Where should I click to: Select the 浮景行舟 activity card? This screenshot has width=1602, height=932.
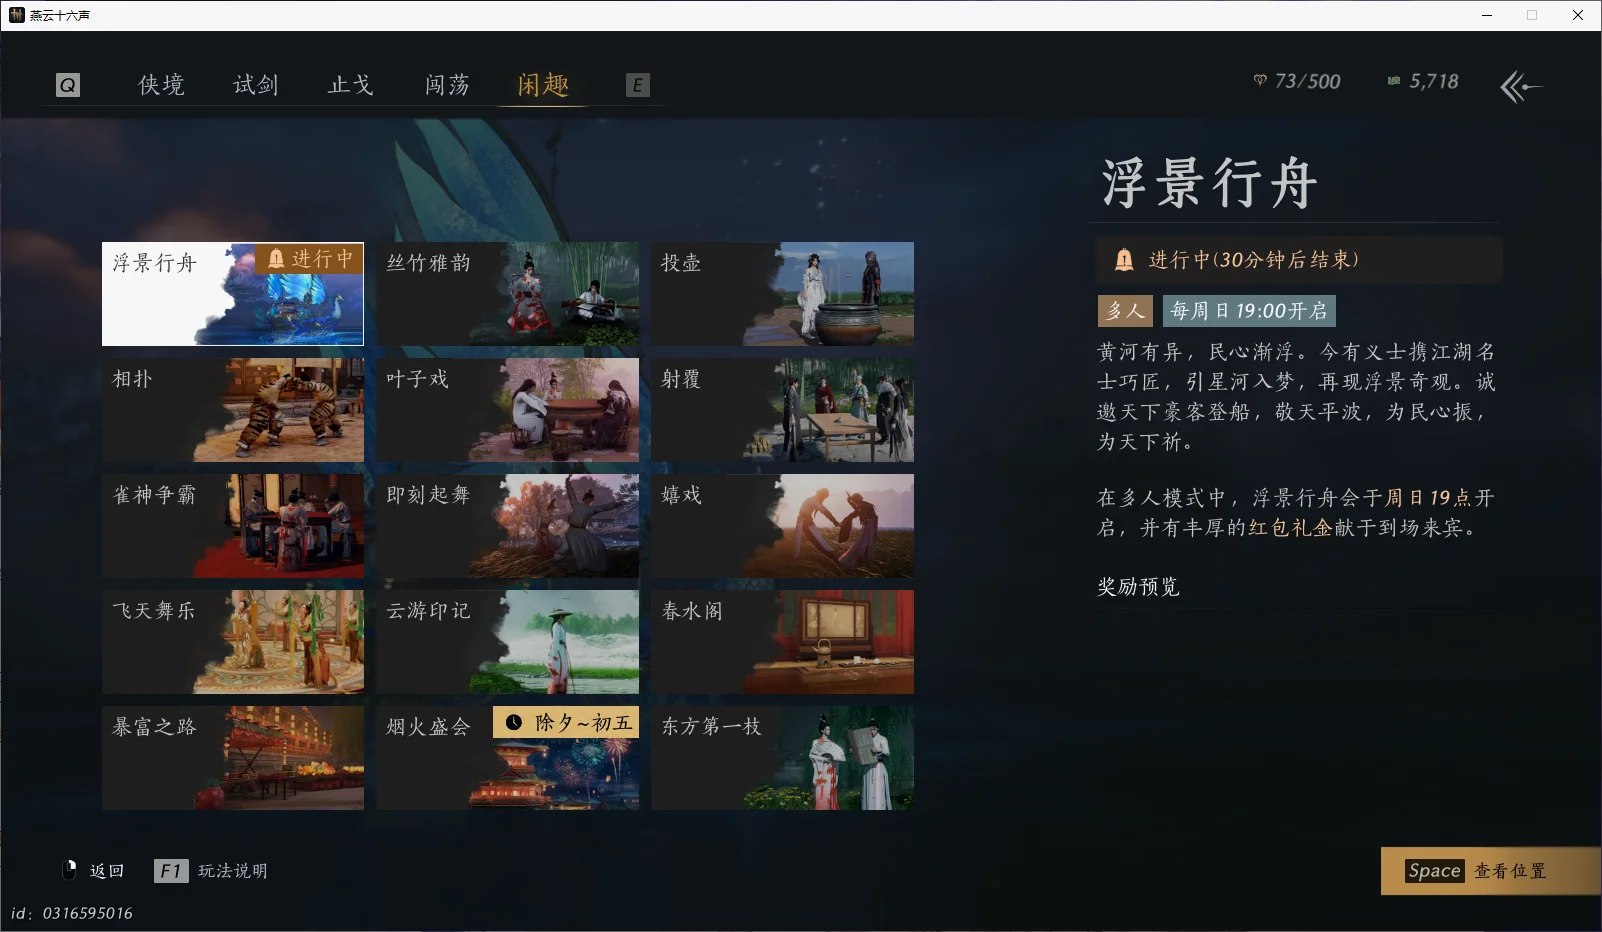[233, 294]
